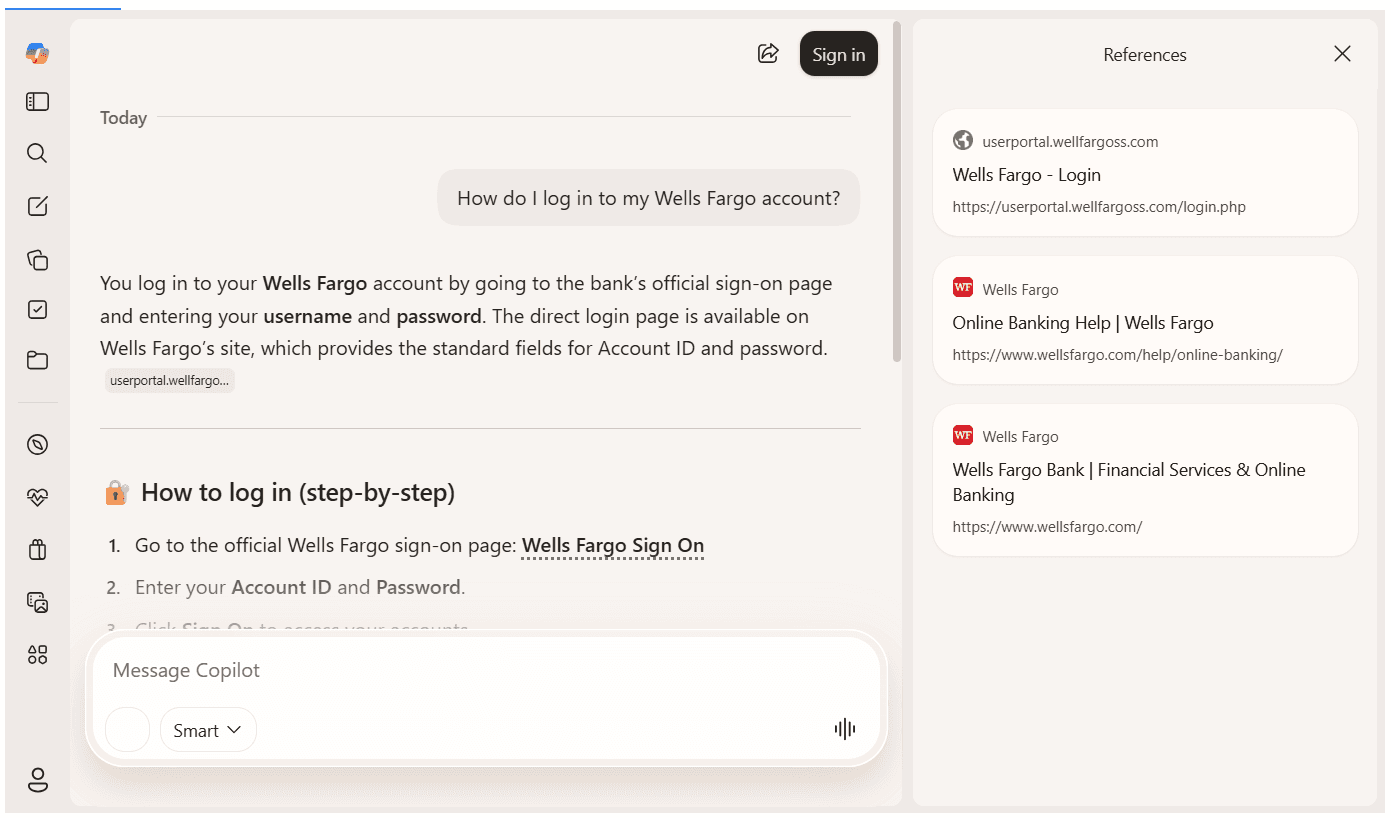Viewport: 1391px width, 818px height.
Task: Open the checkmark tasks icon in the sidebar
Action: 37,310
